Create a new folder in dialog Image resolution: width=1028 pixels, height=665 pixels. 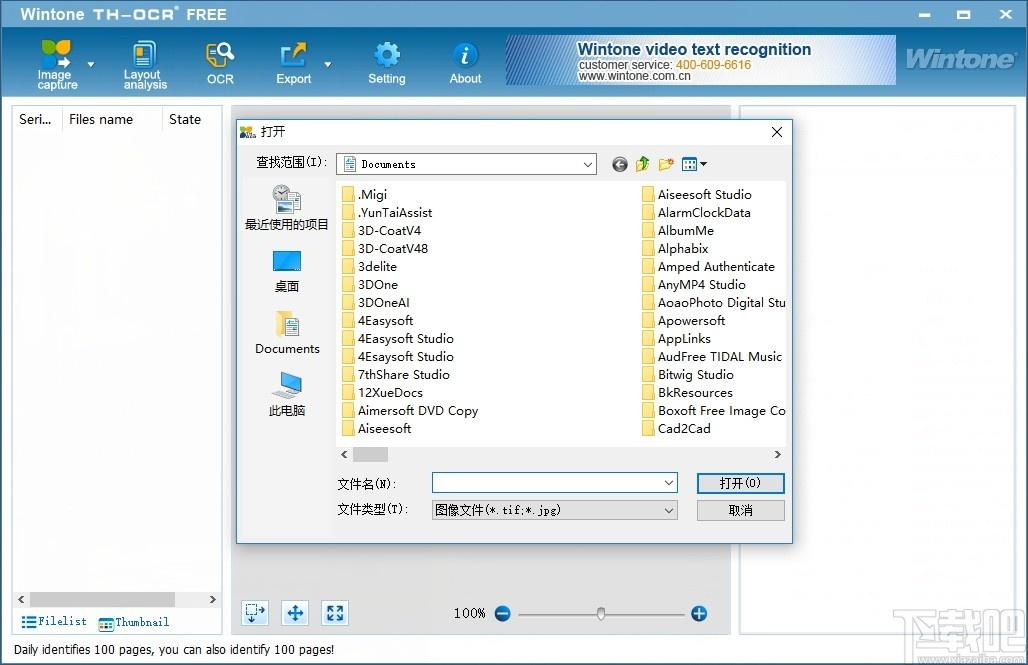click(x=666, y=164)
